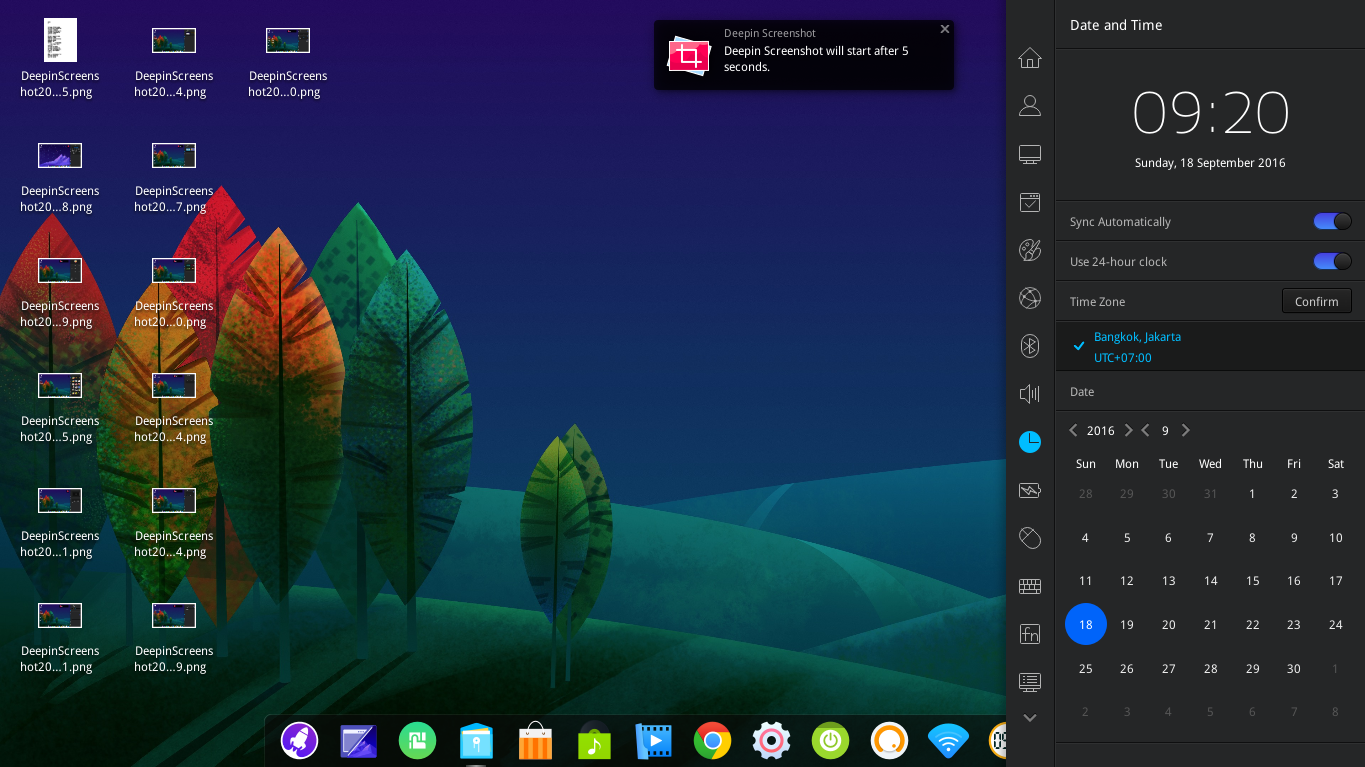Expand more sidebar items with bottom chevron
This screenshot has width=1365, height=767.
tap(1029, 717)
